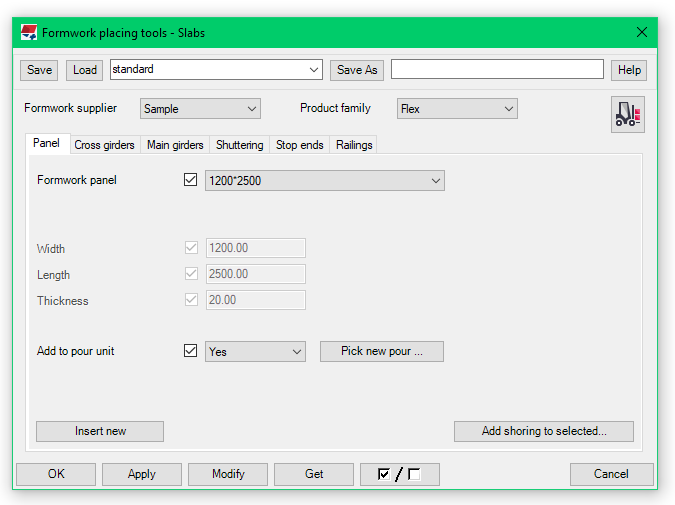The image size is (675, 505).
Task: Switch to the Cross girders tab
Action: pos(104,145)
